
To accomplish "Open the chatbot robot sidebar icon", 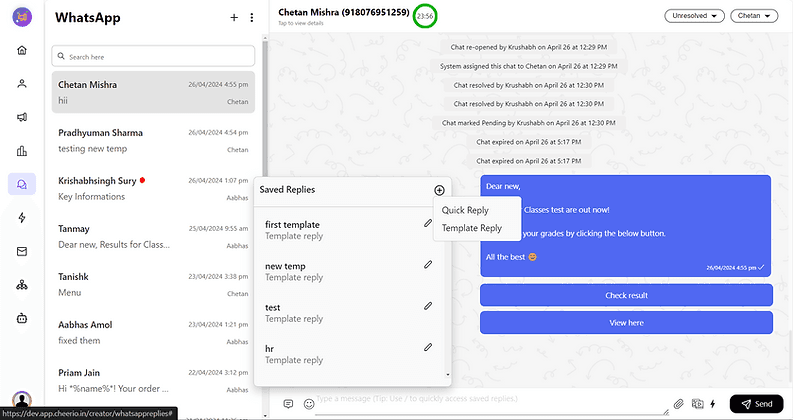I will pyautogui.click(x=22, y=318).
